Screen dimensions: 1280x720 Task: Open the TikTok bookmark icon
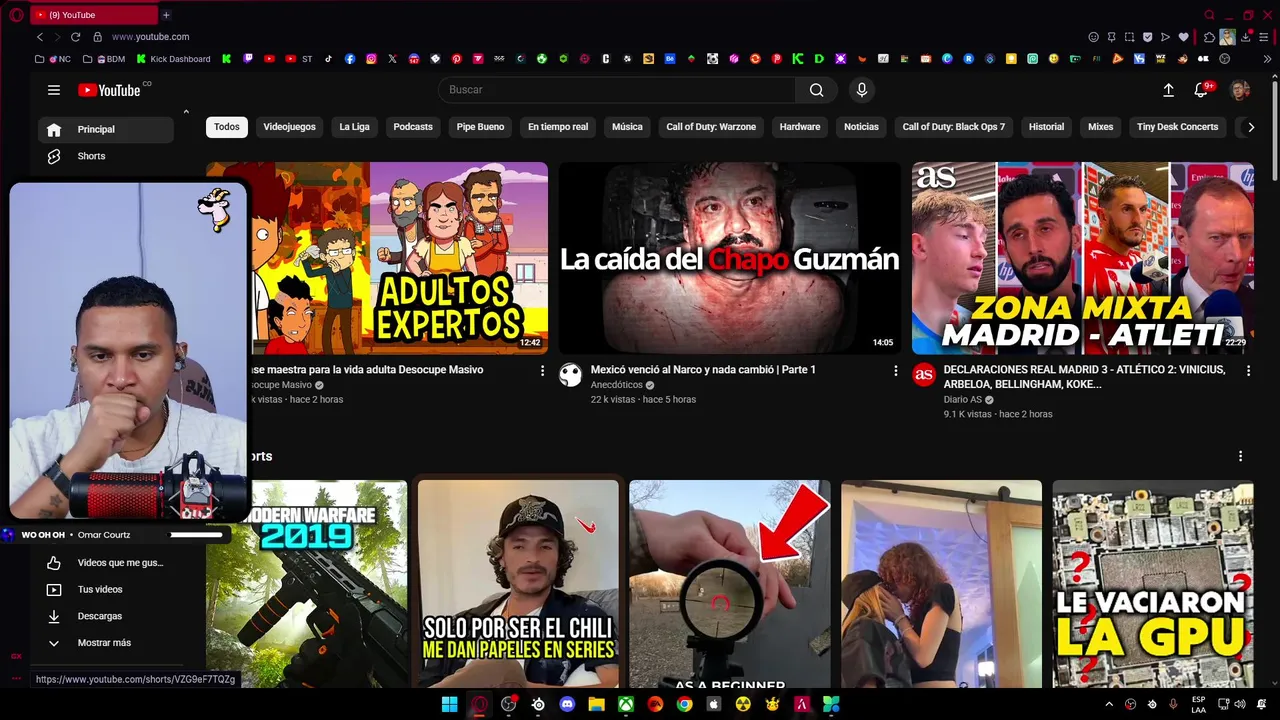328,59
